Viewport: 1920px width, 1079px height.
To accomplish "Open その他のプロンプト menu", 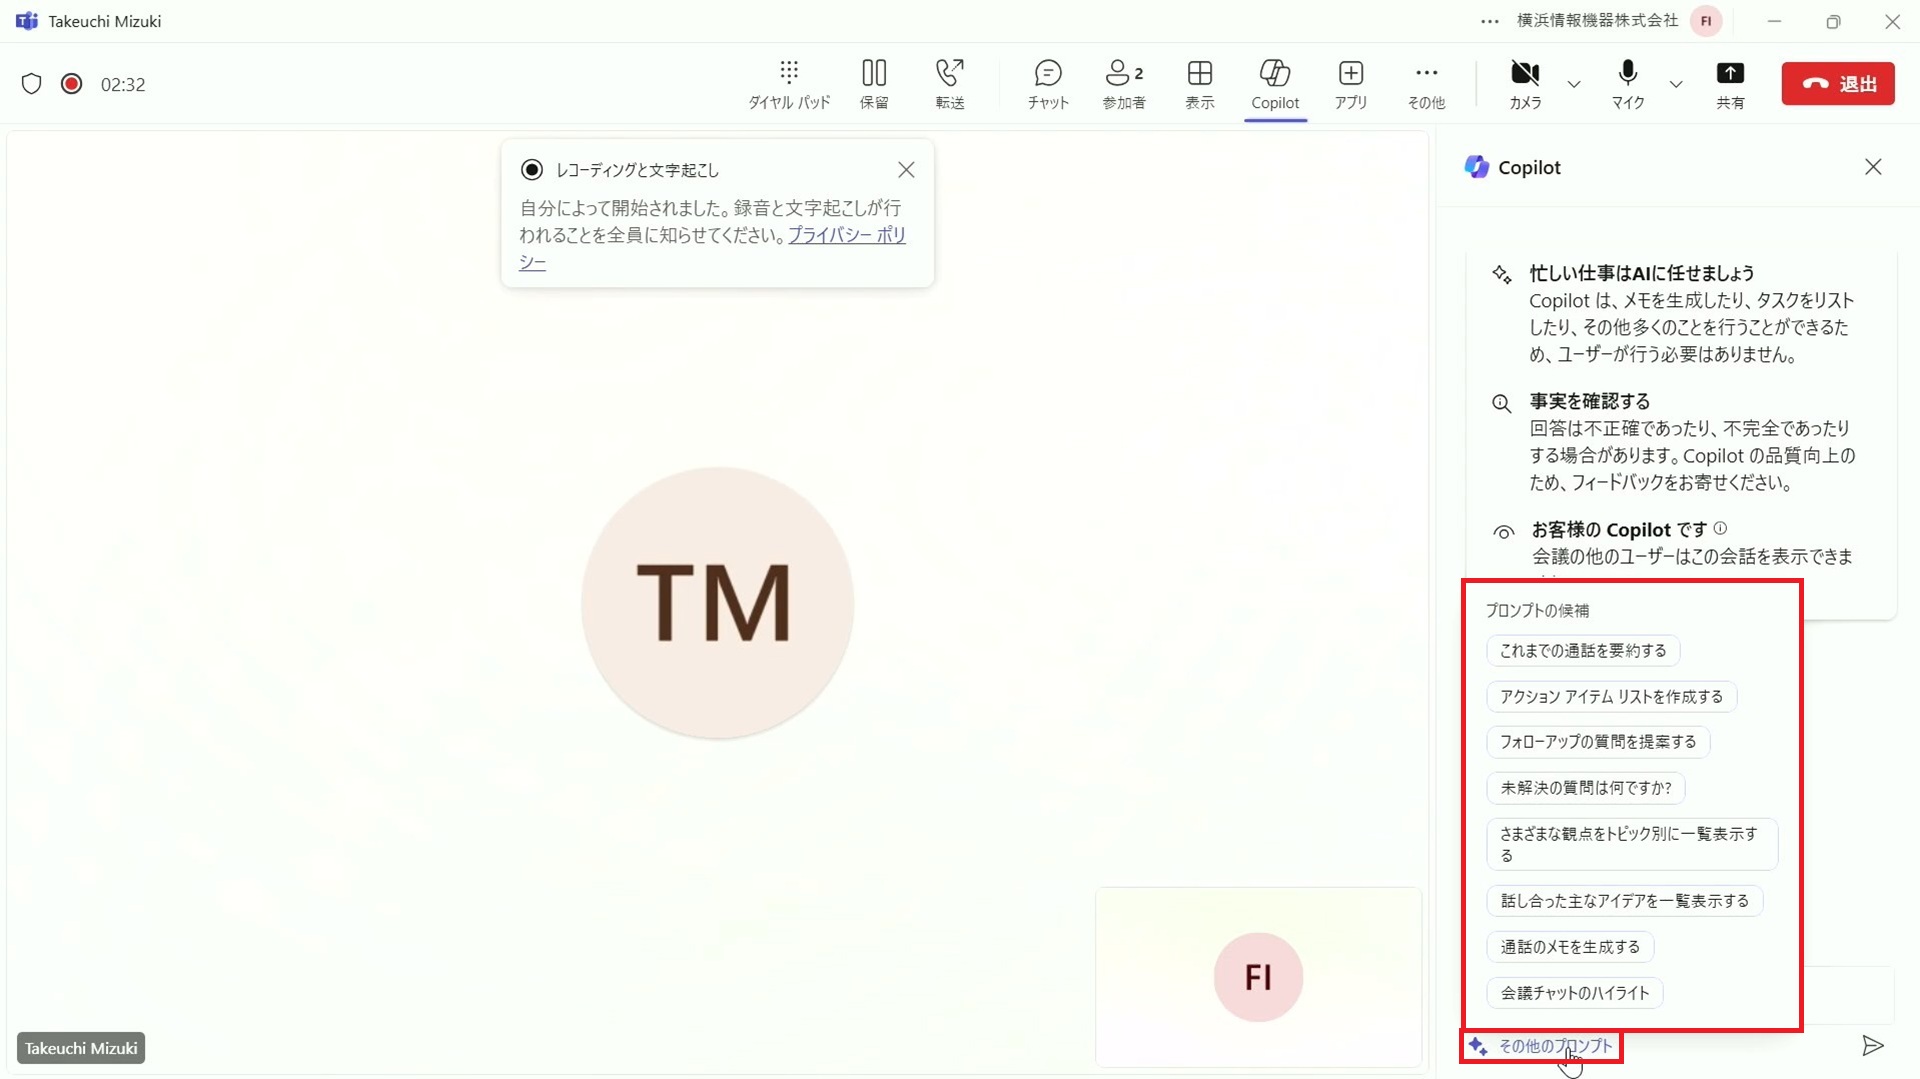I will tap(1541, 1046).
